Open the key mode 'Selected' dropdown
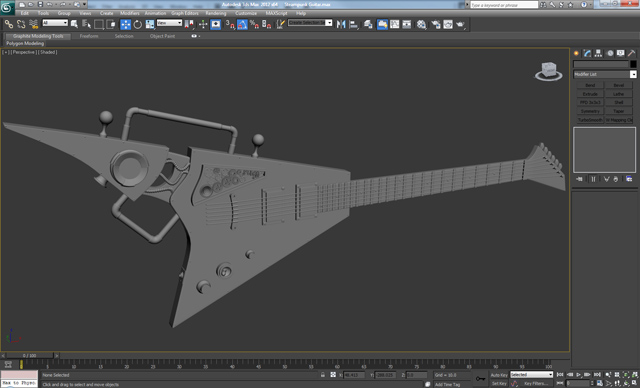 (x=531, y=375)
